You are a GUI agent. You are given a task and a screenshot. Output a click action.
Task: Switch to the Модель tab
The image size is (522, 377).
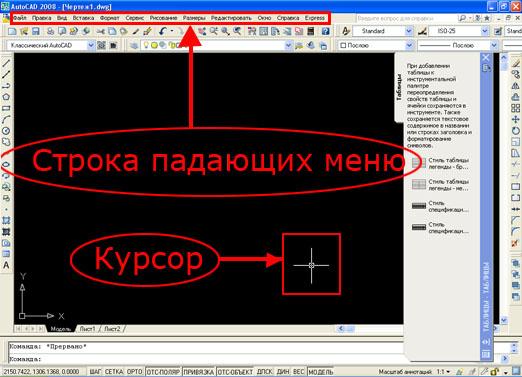61,329
